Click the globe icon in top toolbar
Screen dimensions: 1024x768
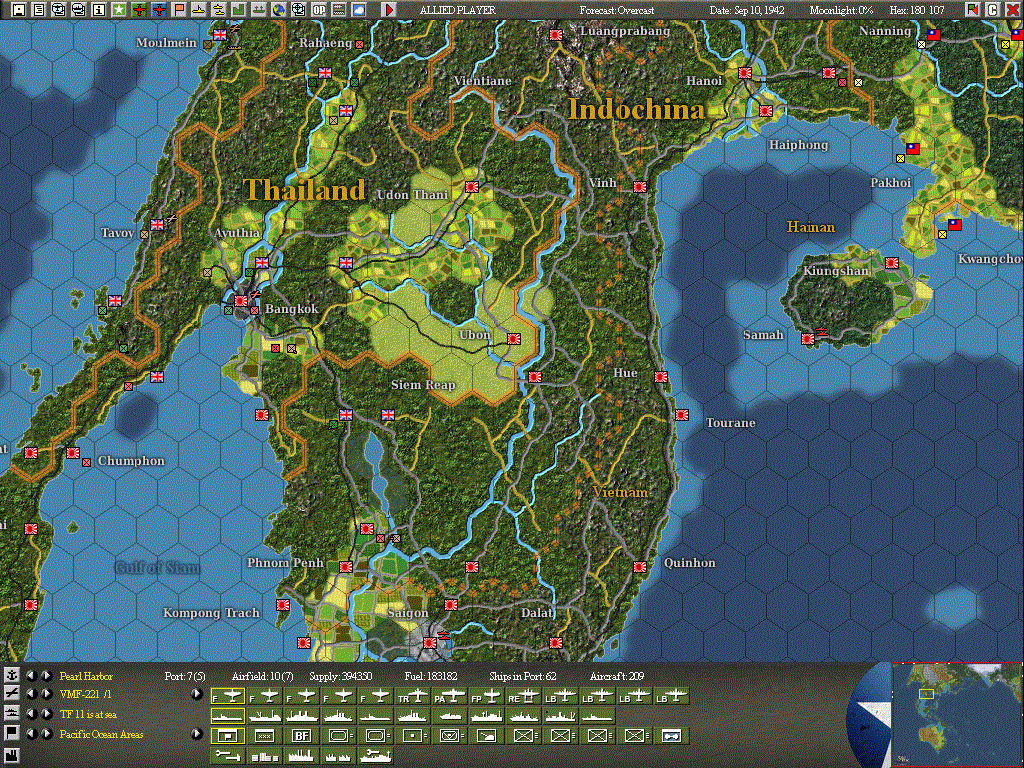[x=279, y=9]
